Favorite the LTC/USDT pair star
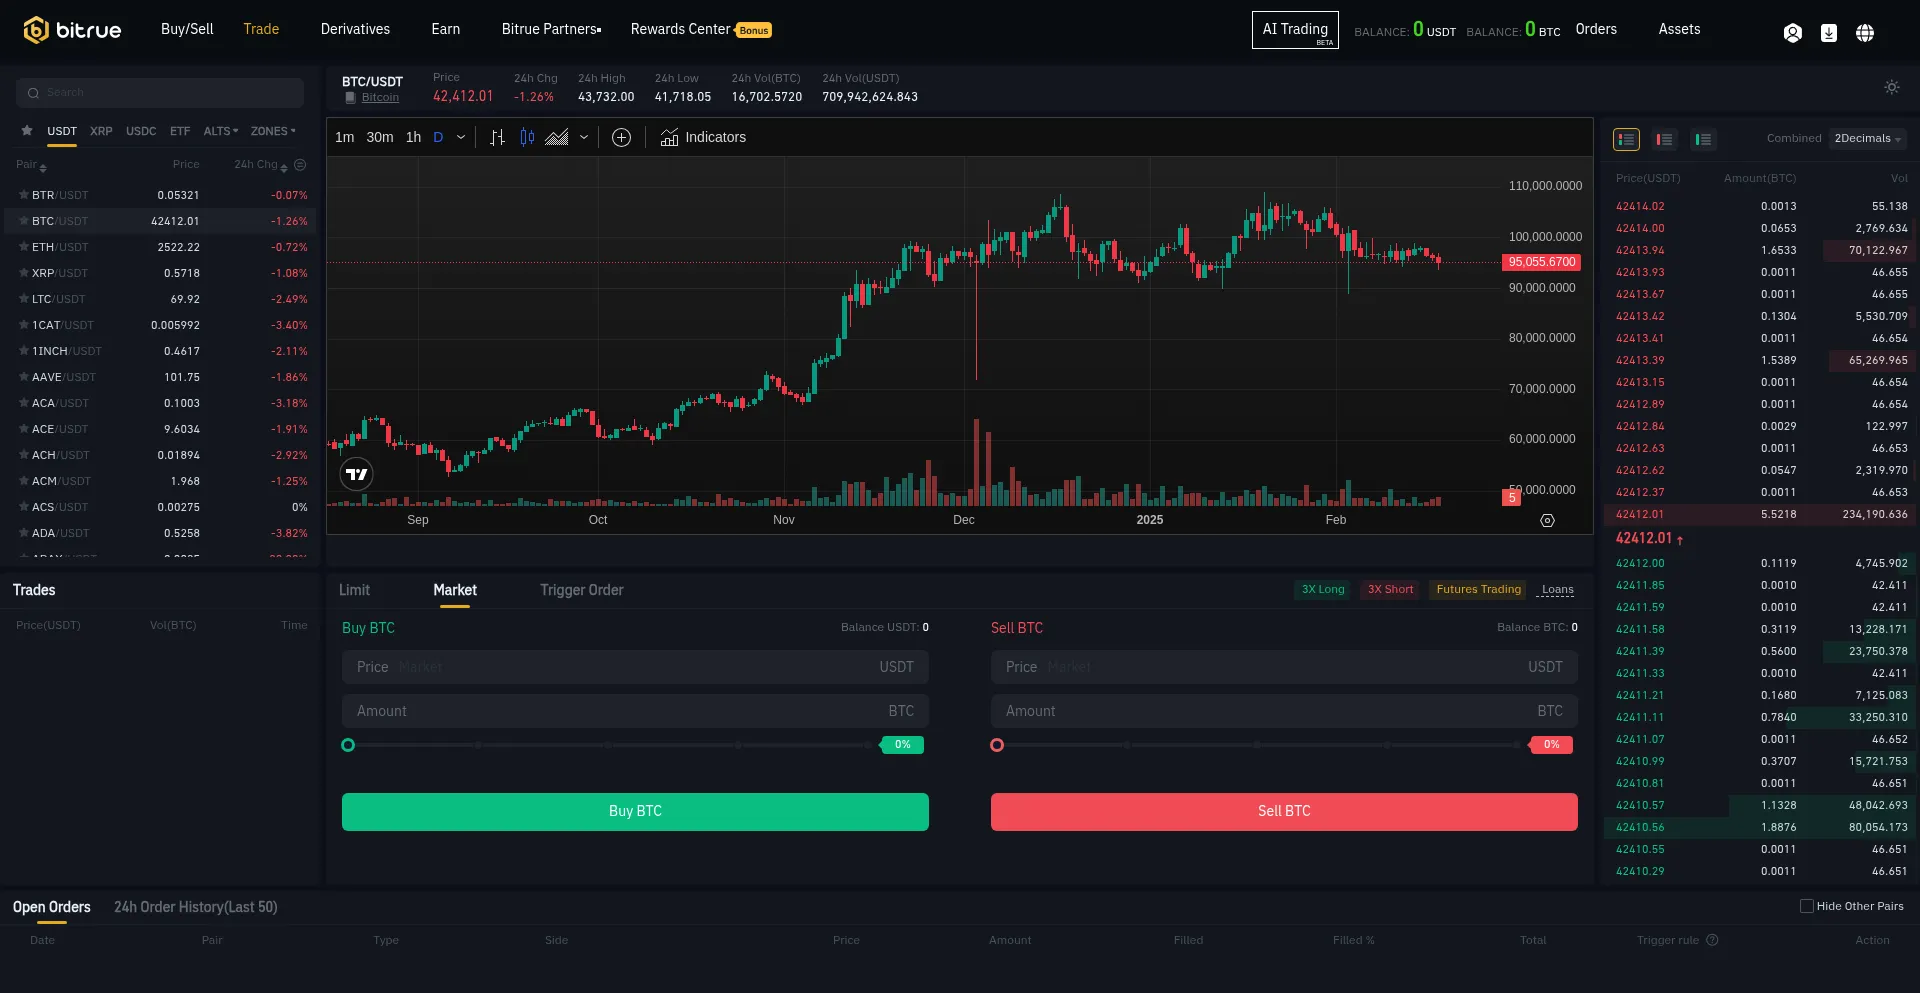1920x993 pixels. pyautogui.click(x=23, y=299)
